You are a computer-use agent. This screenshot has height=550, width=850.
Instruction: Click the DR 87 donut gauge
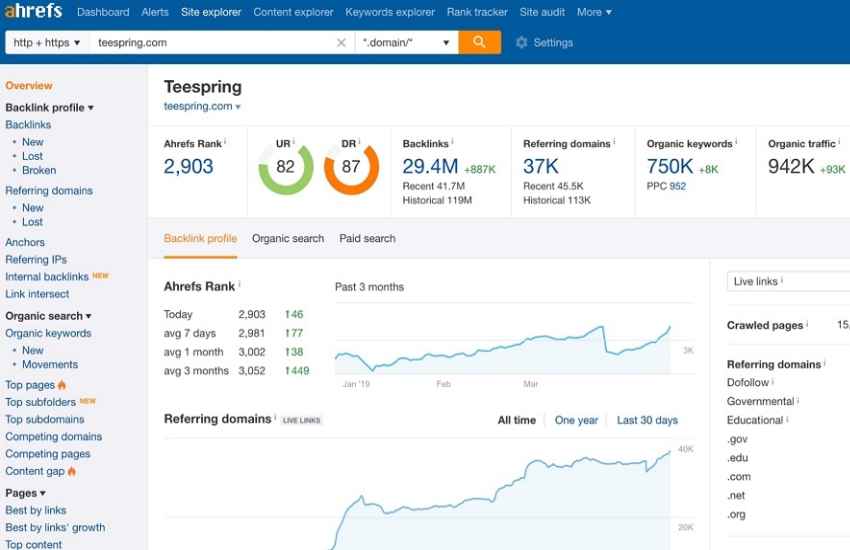click(350, 167)
